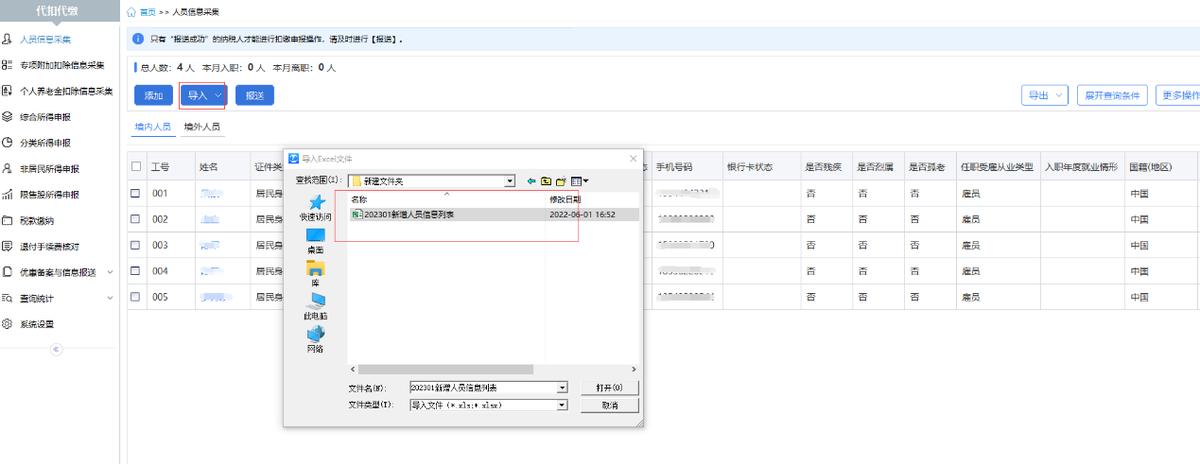Switch to the 境外人员 tab
1200x464 pixels.
[x=203, y=128]
